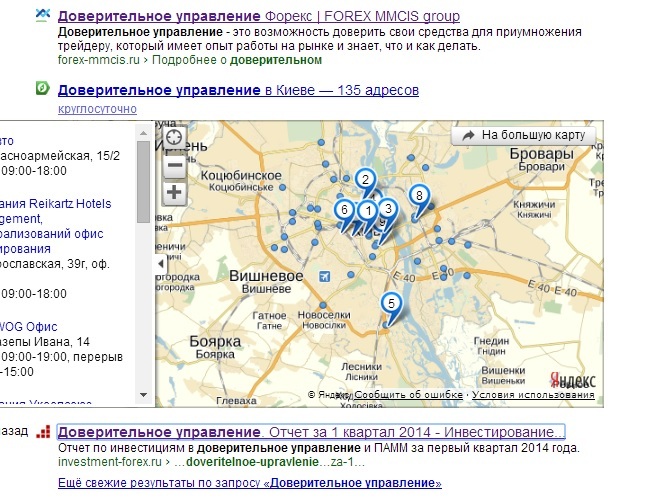Image resolution: width=662 pixels, height=502 pixels.
Task: Open investment-forex.ru green URL link
Action: pos(110,462)
